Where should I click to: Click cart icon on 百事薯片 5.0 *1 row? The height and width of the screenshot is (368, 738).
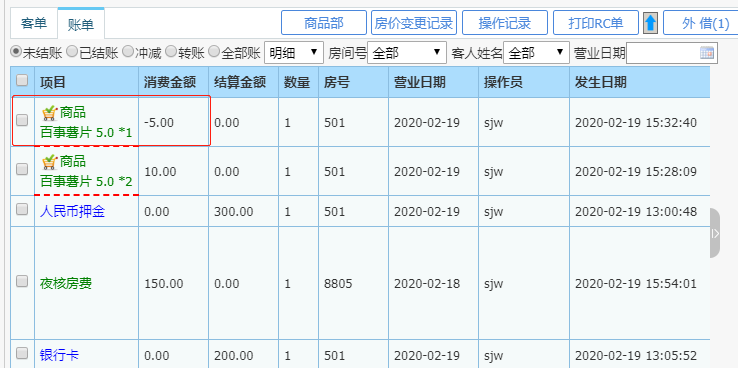[x=49, y=112]
